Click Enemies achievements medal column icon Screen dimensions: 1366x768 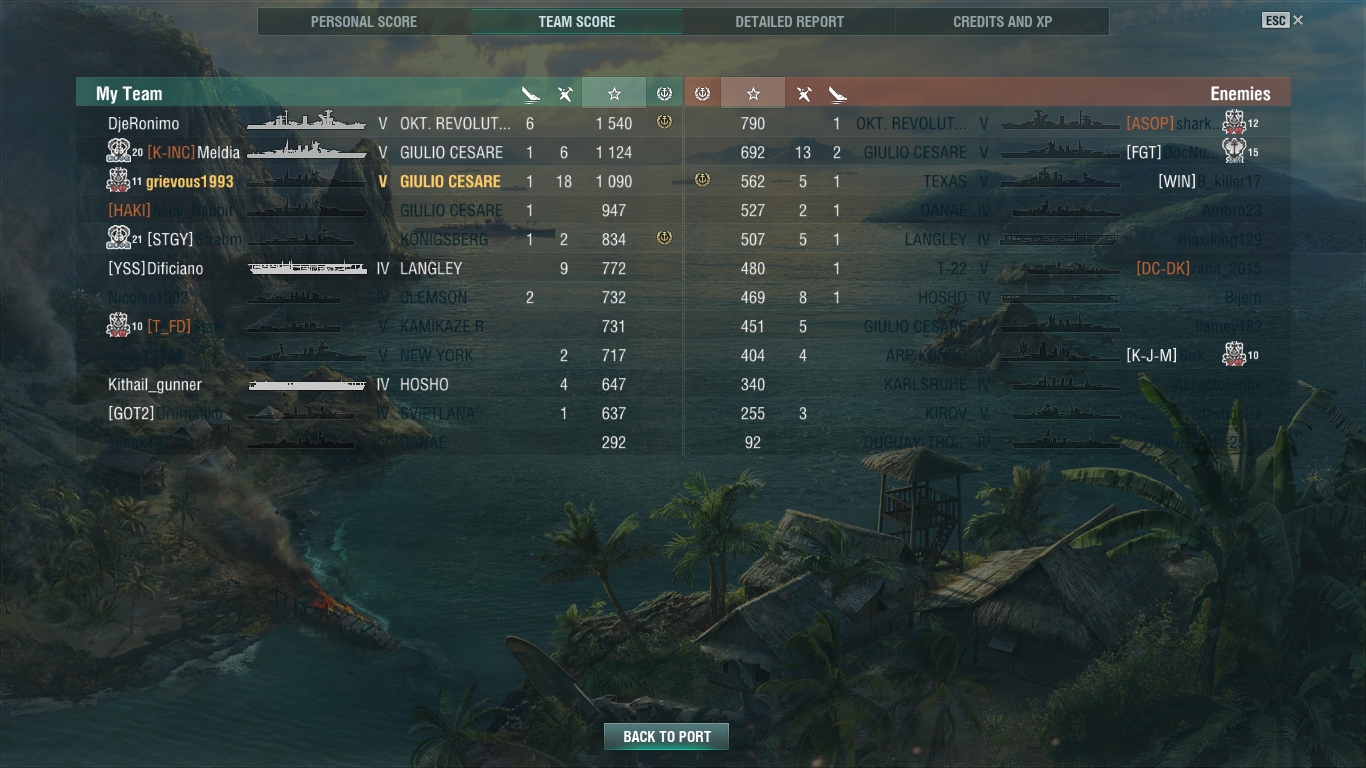[702, 93]
